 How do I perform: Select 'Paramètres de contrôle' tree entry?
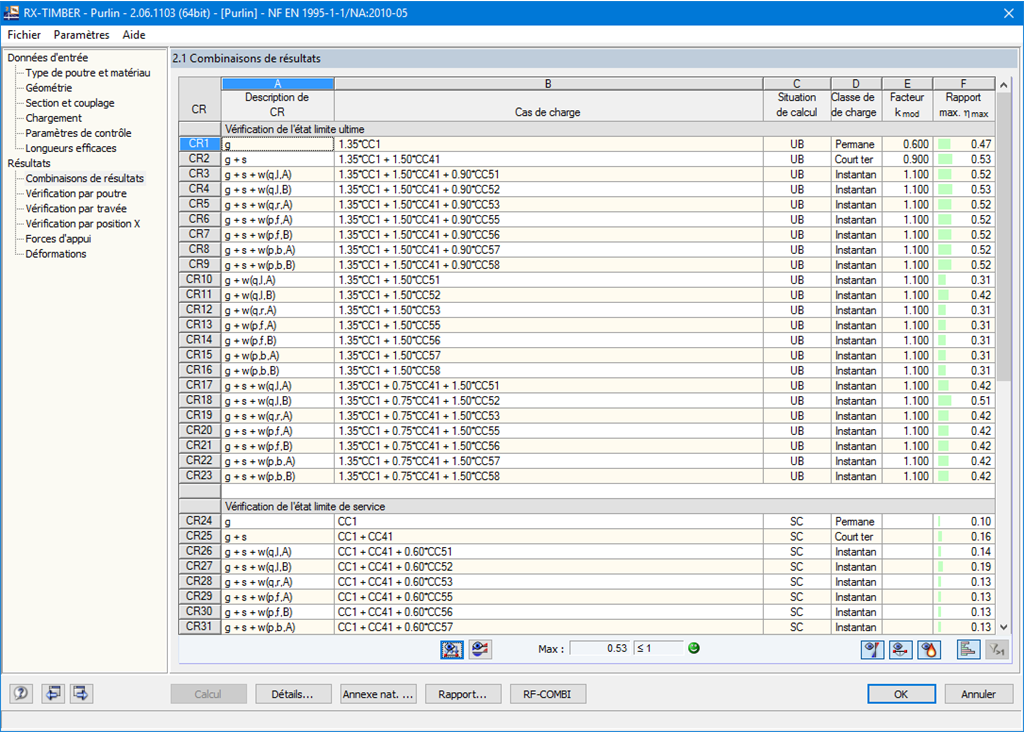(x=78, y=133)
